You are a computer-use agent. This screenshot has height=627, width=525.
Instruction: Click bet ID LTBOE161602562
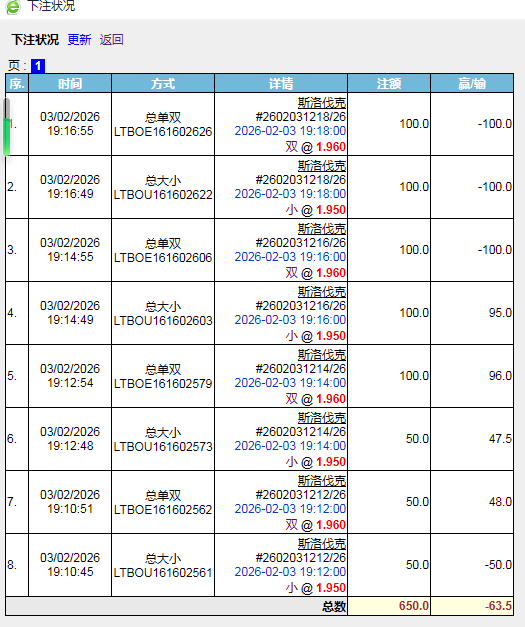click(163, 509)
